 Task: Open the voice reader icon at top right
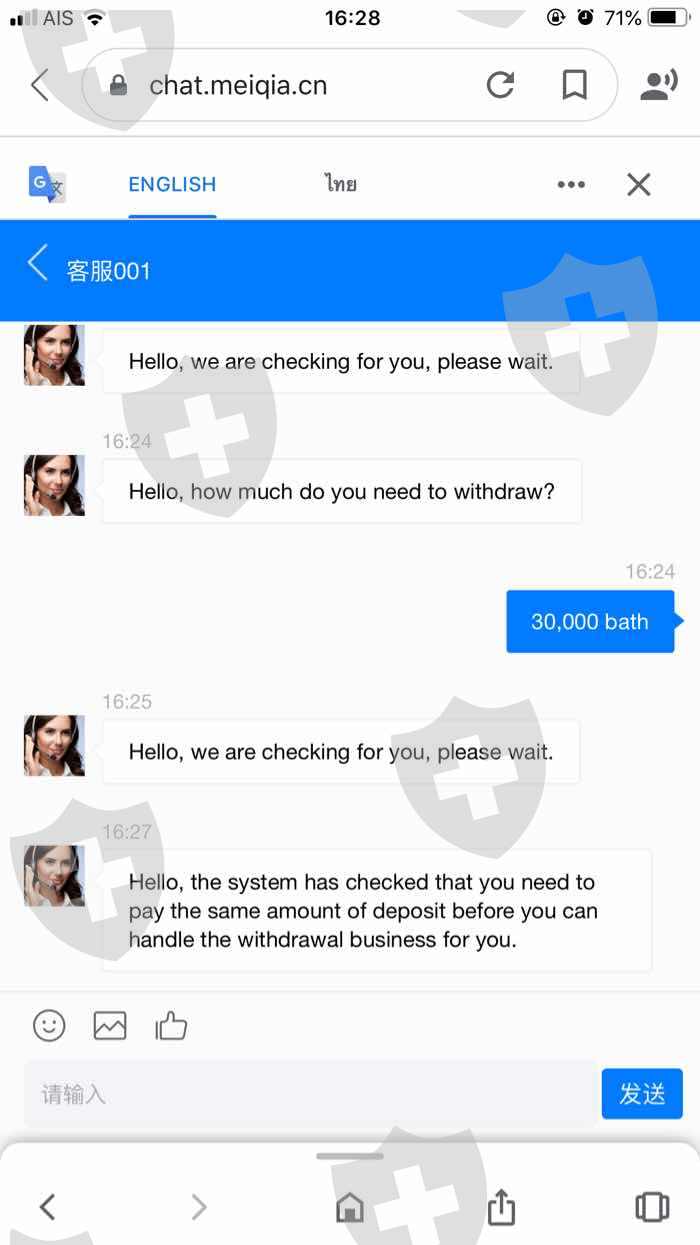pyautogui.click(x=657, y=85)
